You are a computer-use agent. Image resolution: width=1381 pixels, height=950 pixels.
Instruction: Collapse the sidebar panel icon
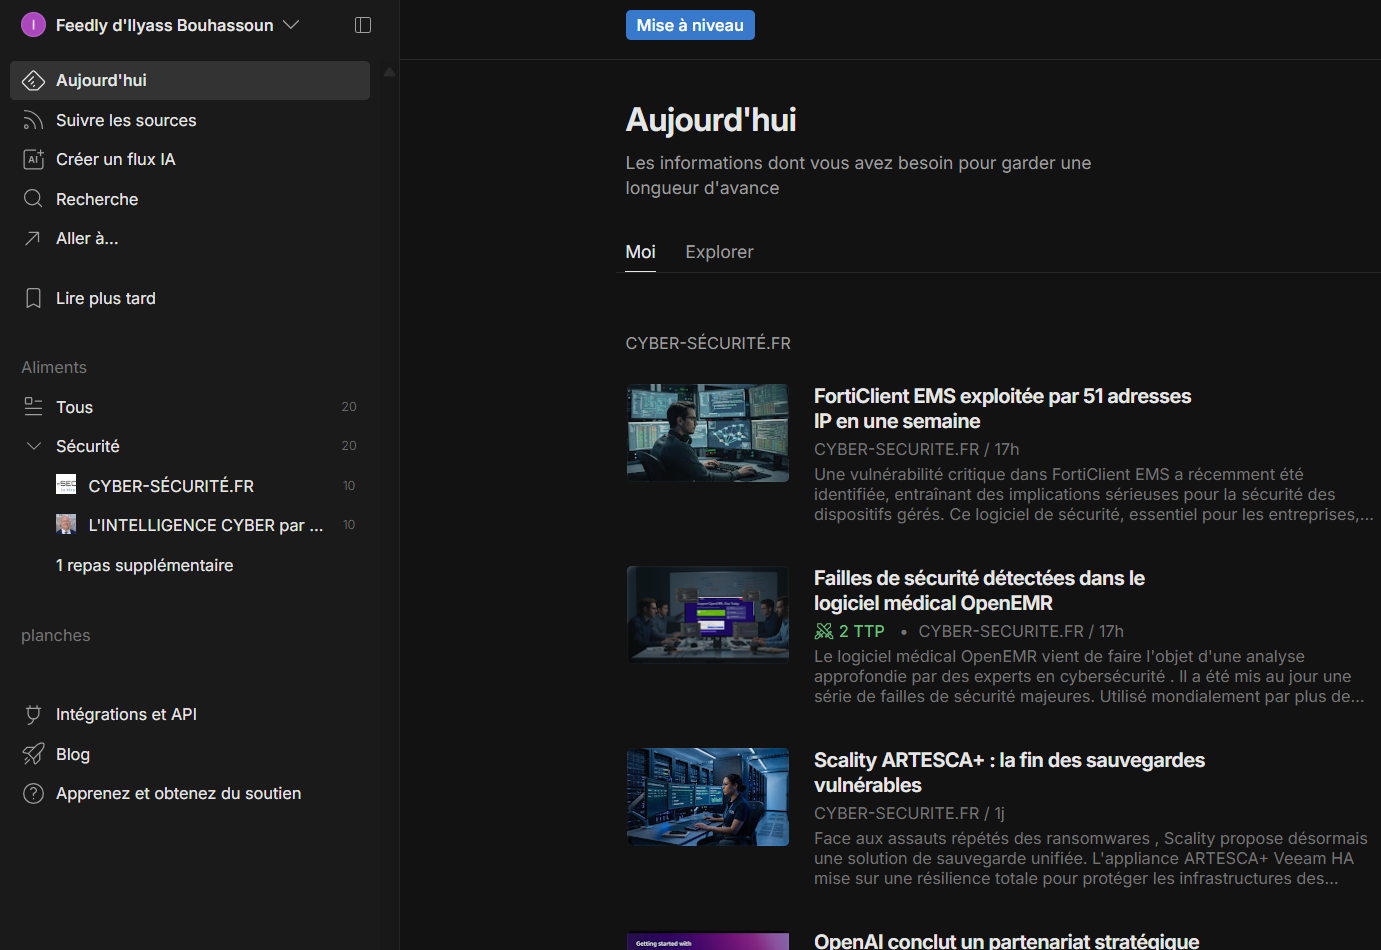[x=363, y=25]
